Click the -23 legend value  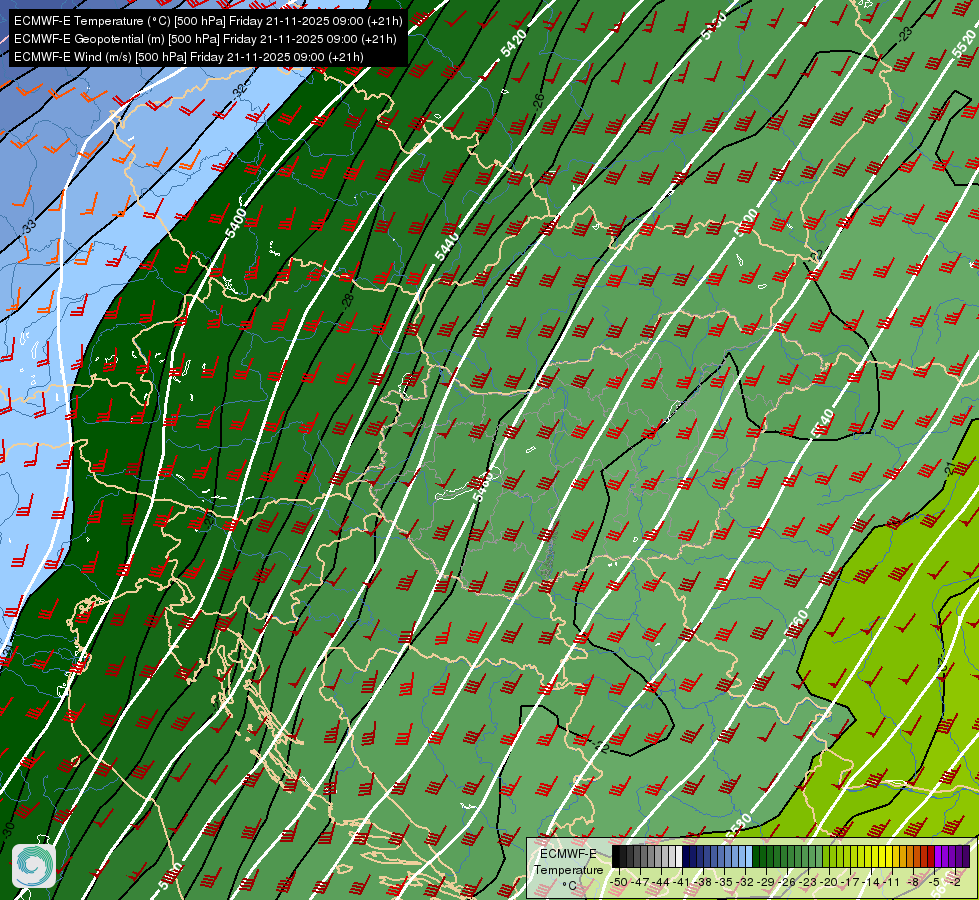[807, 882]
